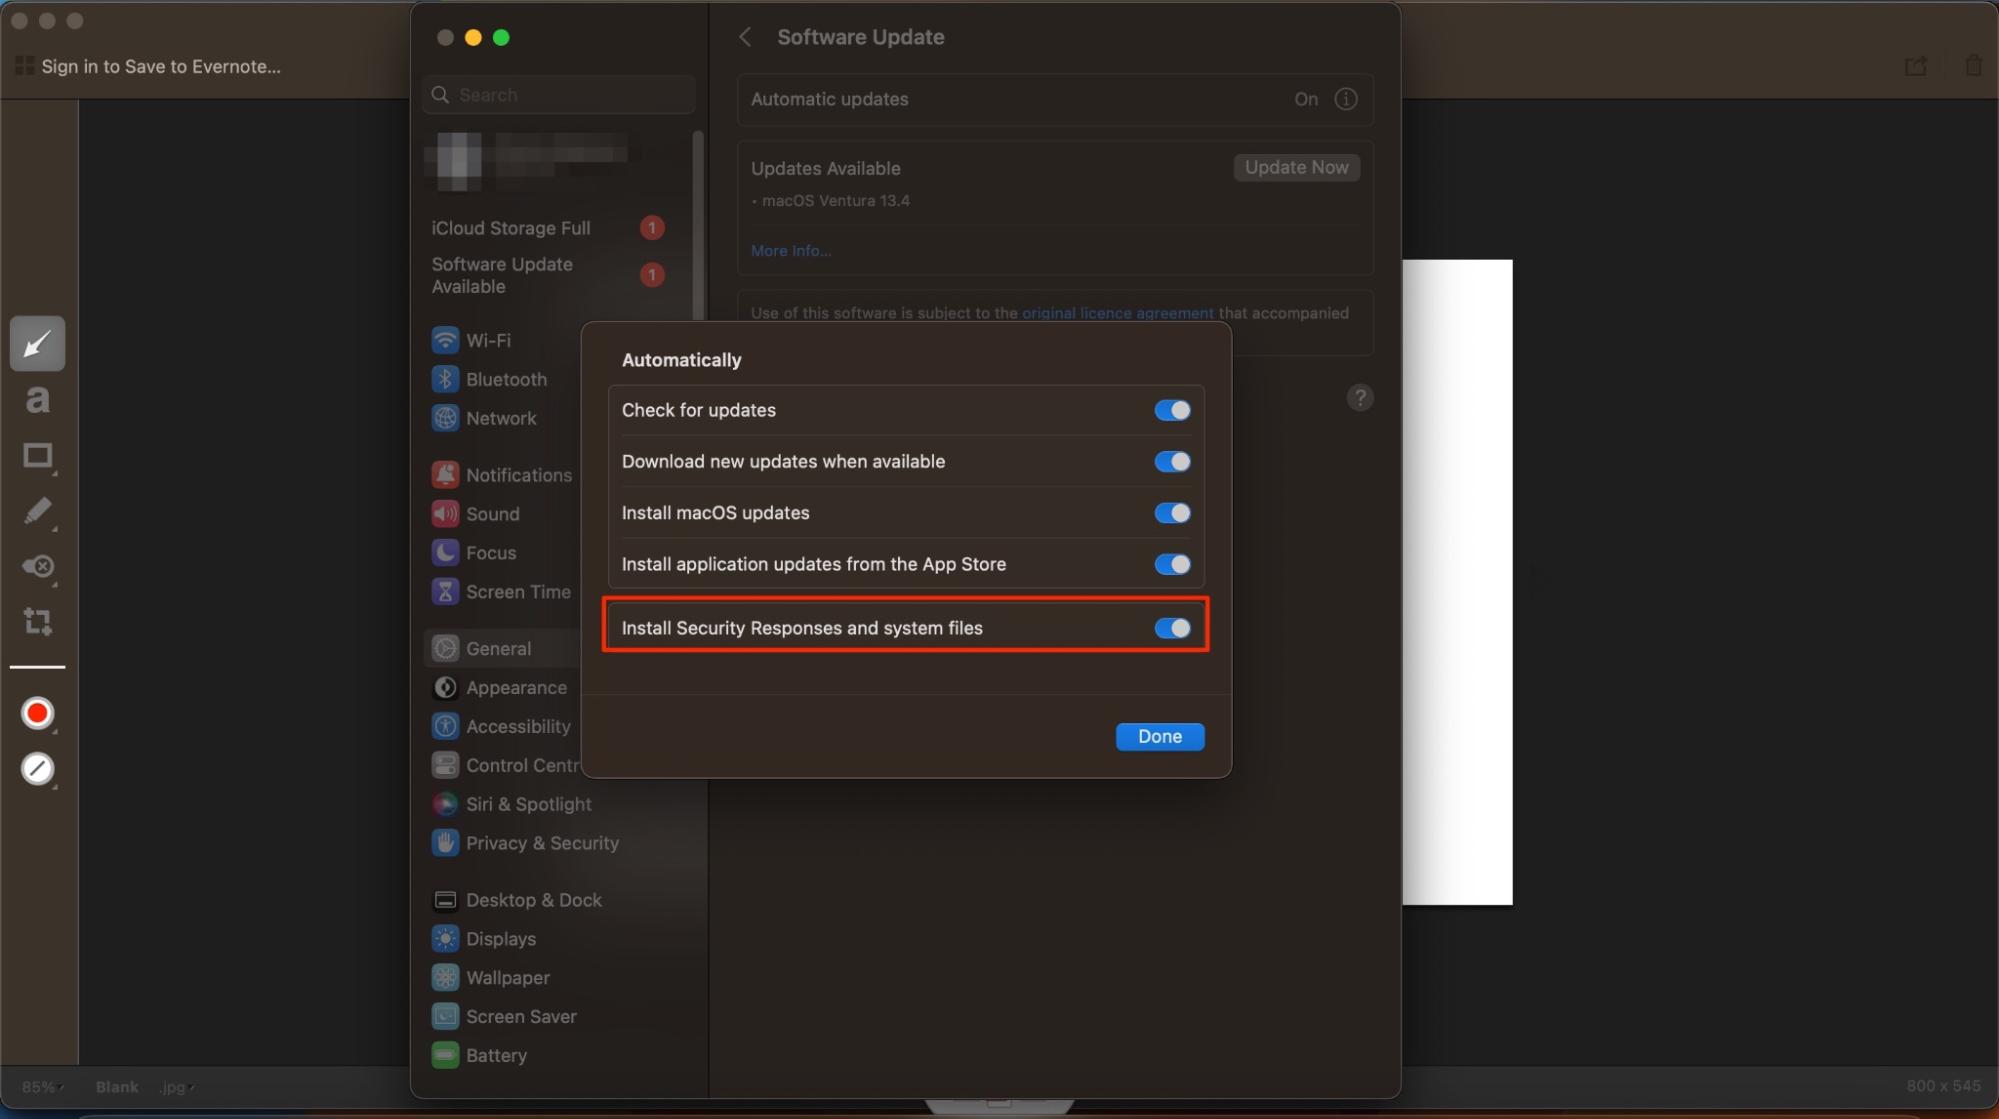Open the 85% zoom dropdown in Skitch
Screen dimensions: 1999x1119
[x=43, y=1087]
